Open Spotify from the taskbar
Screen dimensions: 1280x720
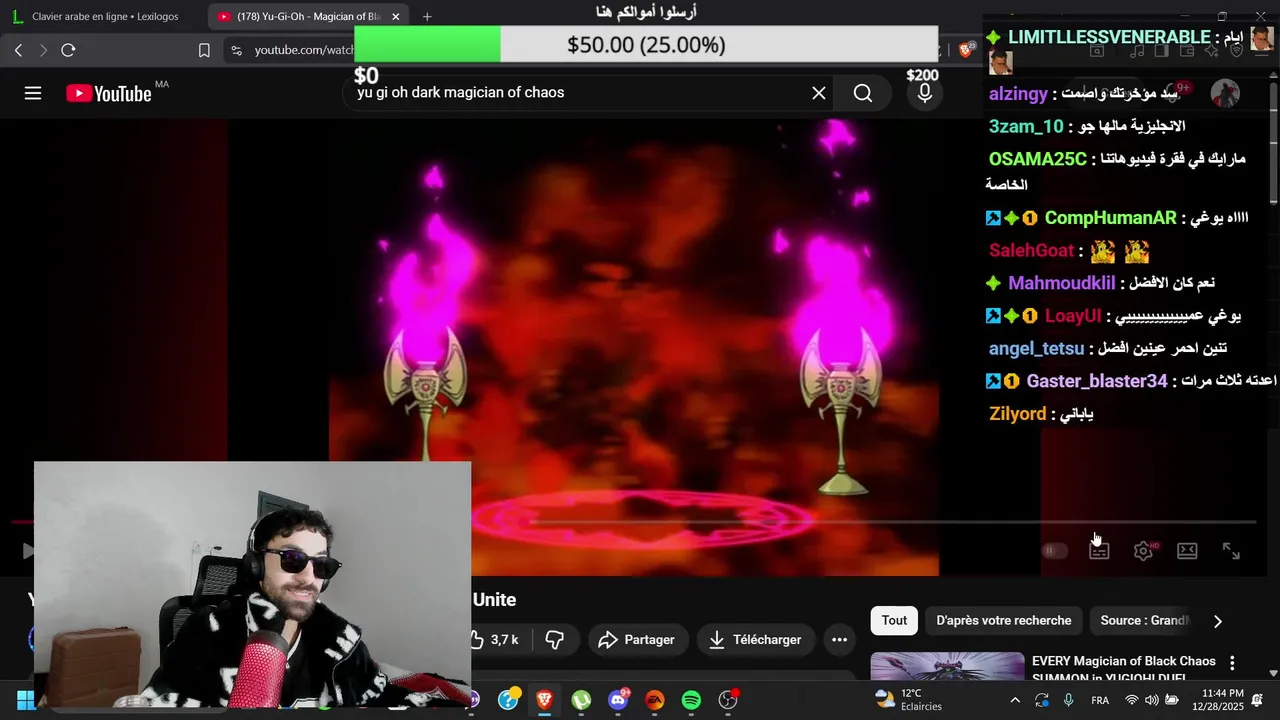click(x=691, y=700)
